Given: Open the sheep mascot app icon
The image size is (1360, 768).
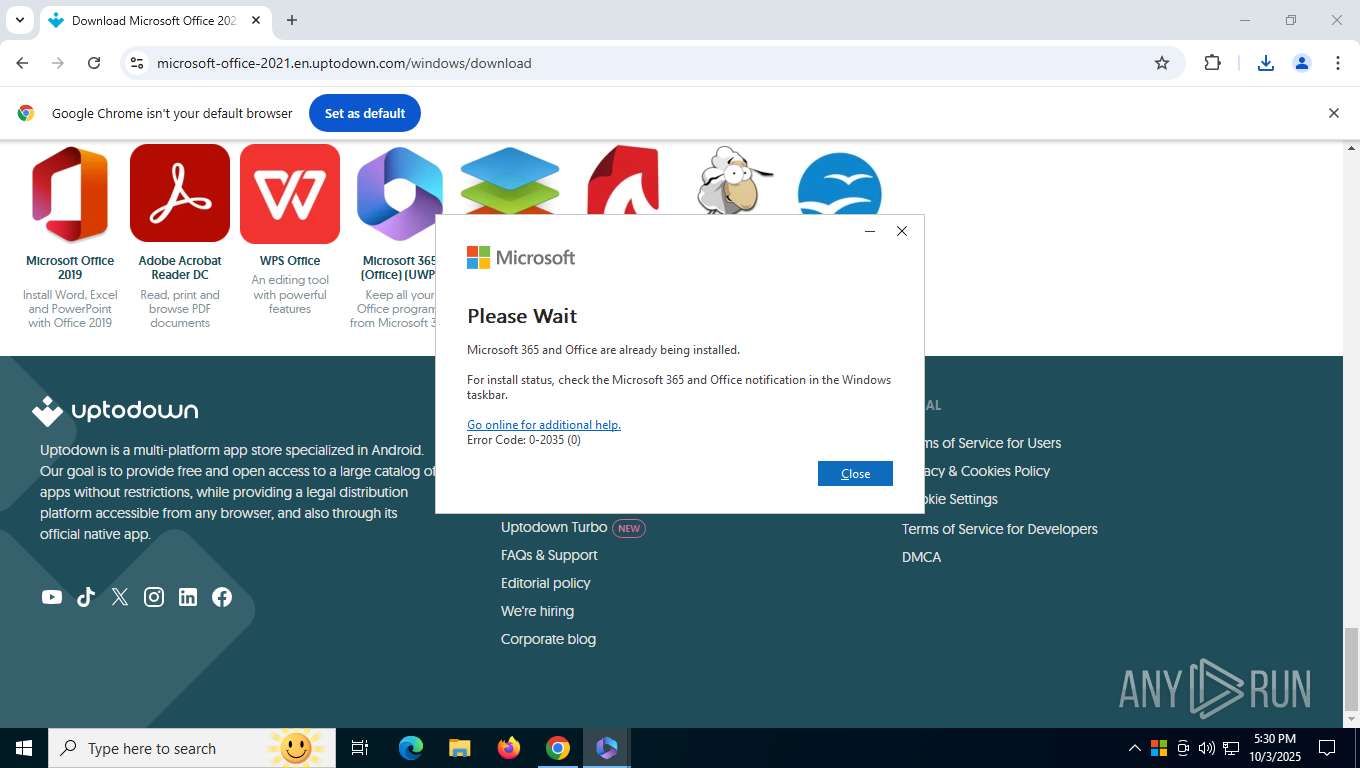Looking at the screenshot, I should [x=735, y=180].
